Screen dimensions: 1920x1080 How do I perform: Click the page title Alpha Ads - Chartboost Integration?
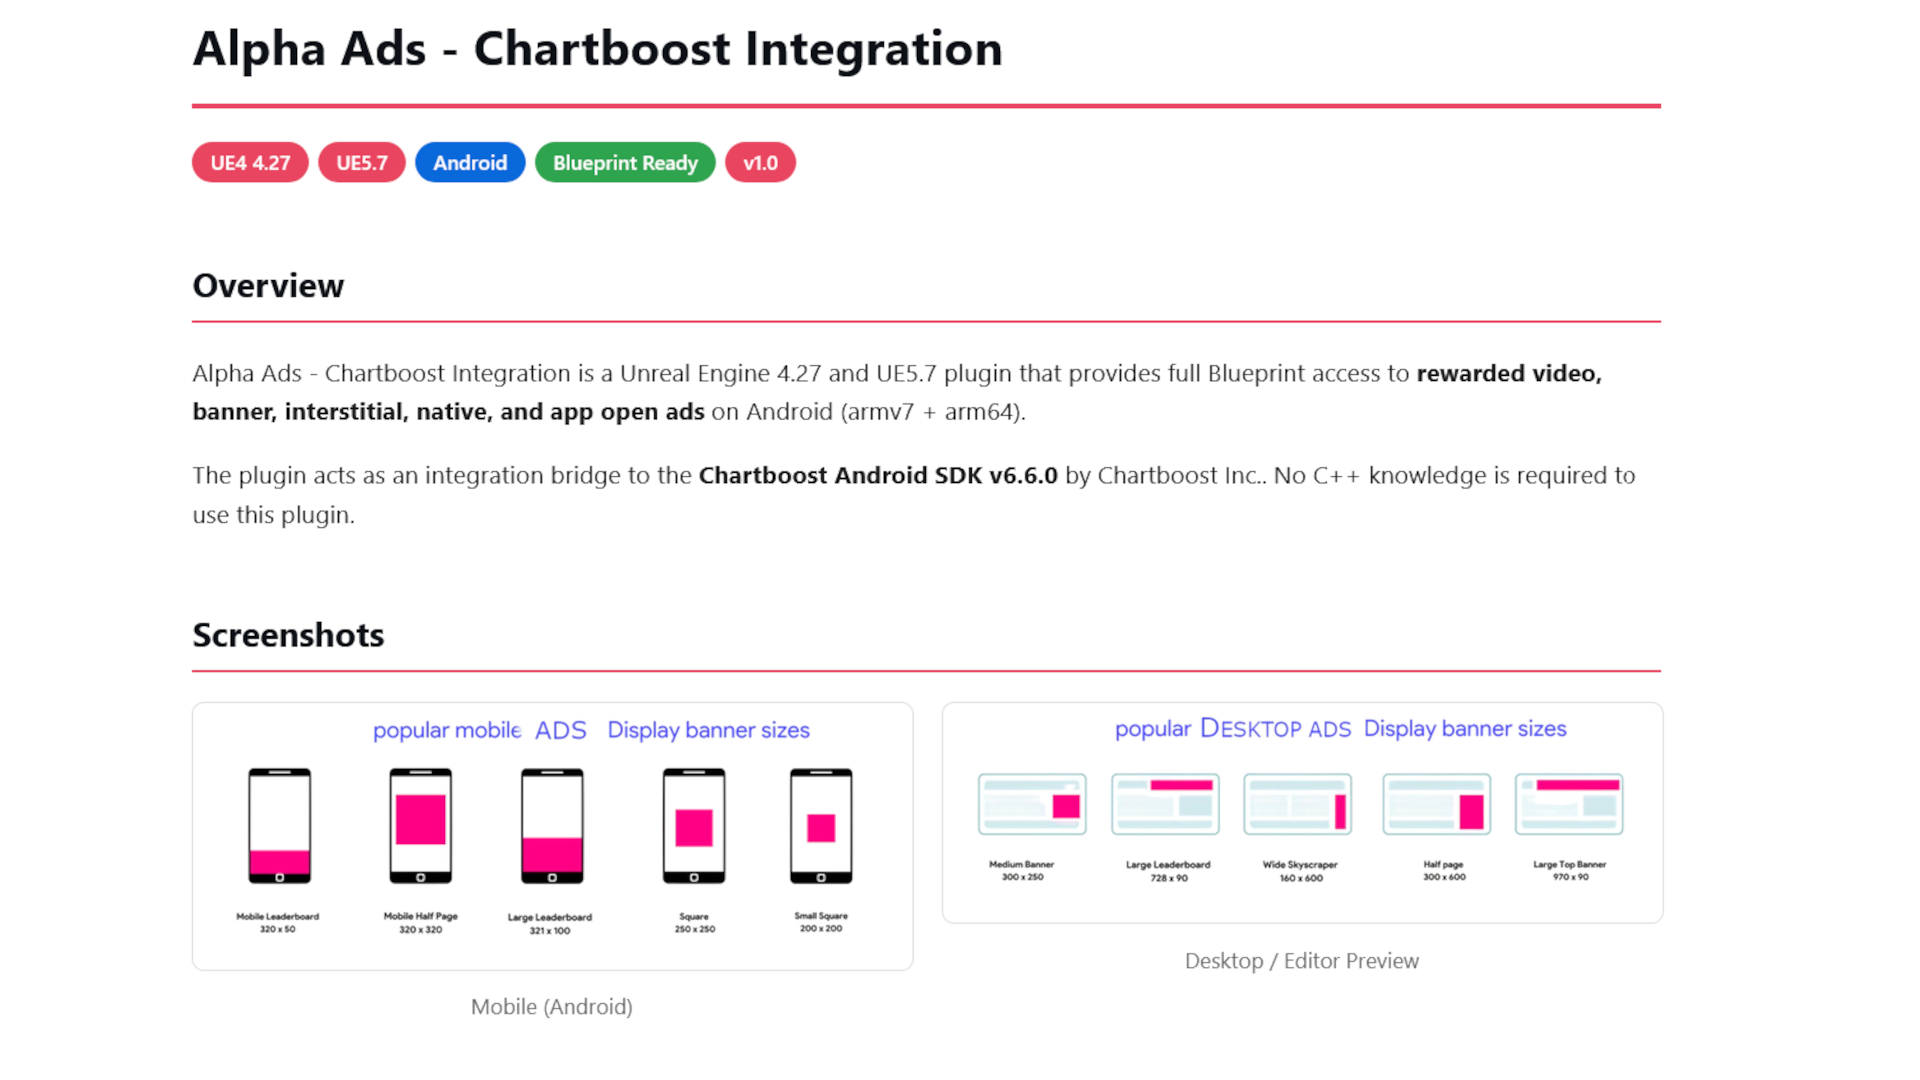tap(597, 49)
